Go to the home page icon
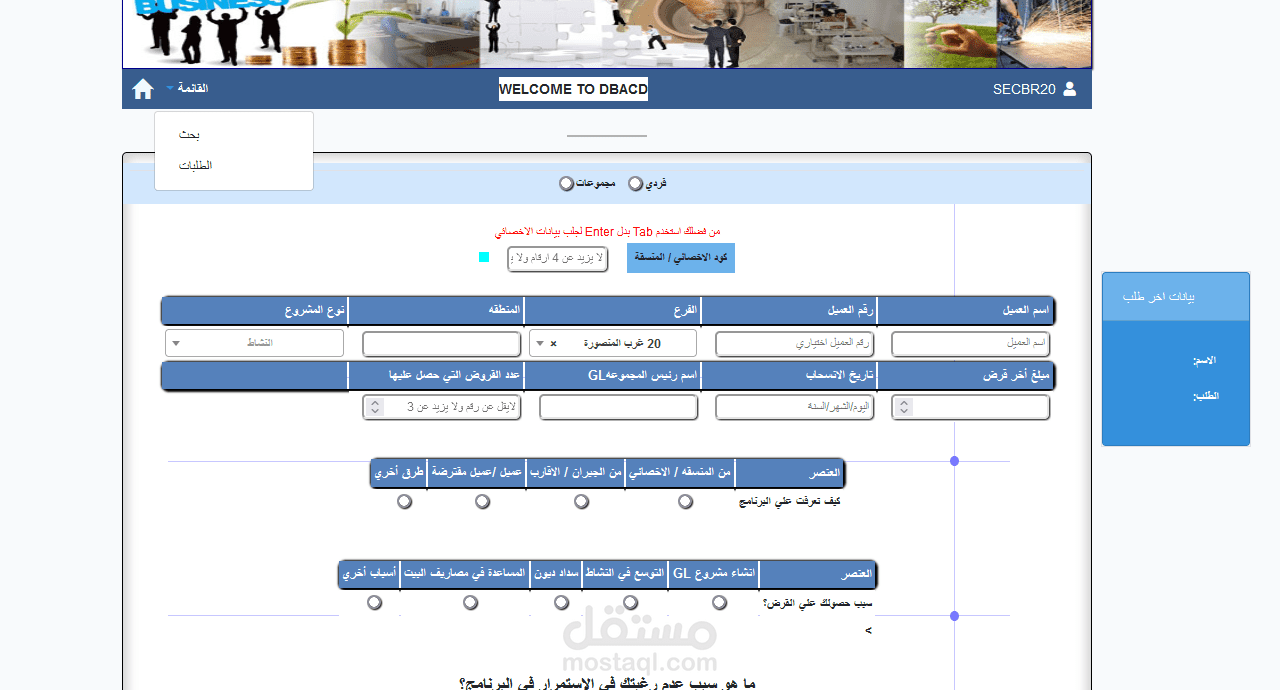The height and width of the screenshot is (690, 1280). (x=143, y=89)
